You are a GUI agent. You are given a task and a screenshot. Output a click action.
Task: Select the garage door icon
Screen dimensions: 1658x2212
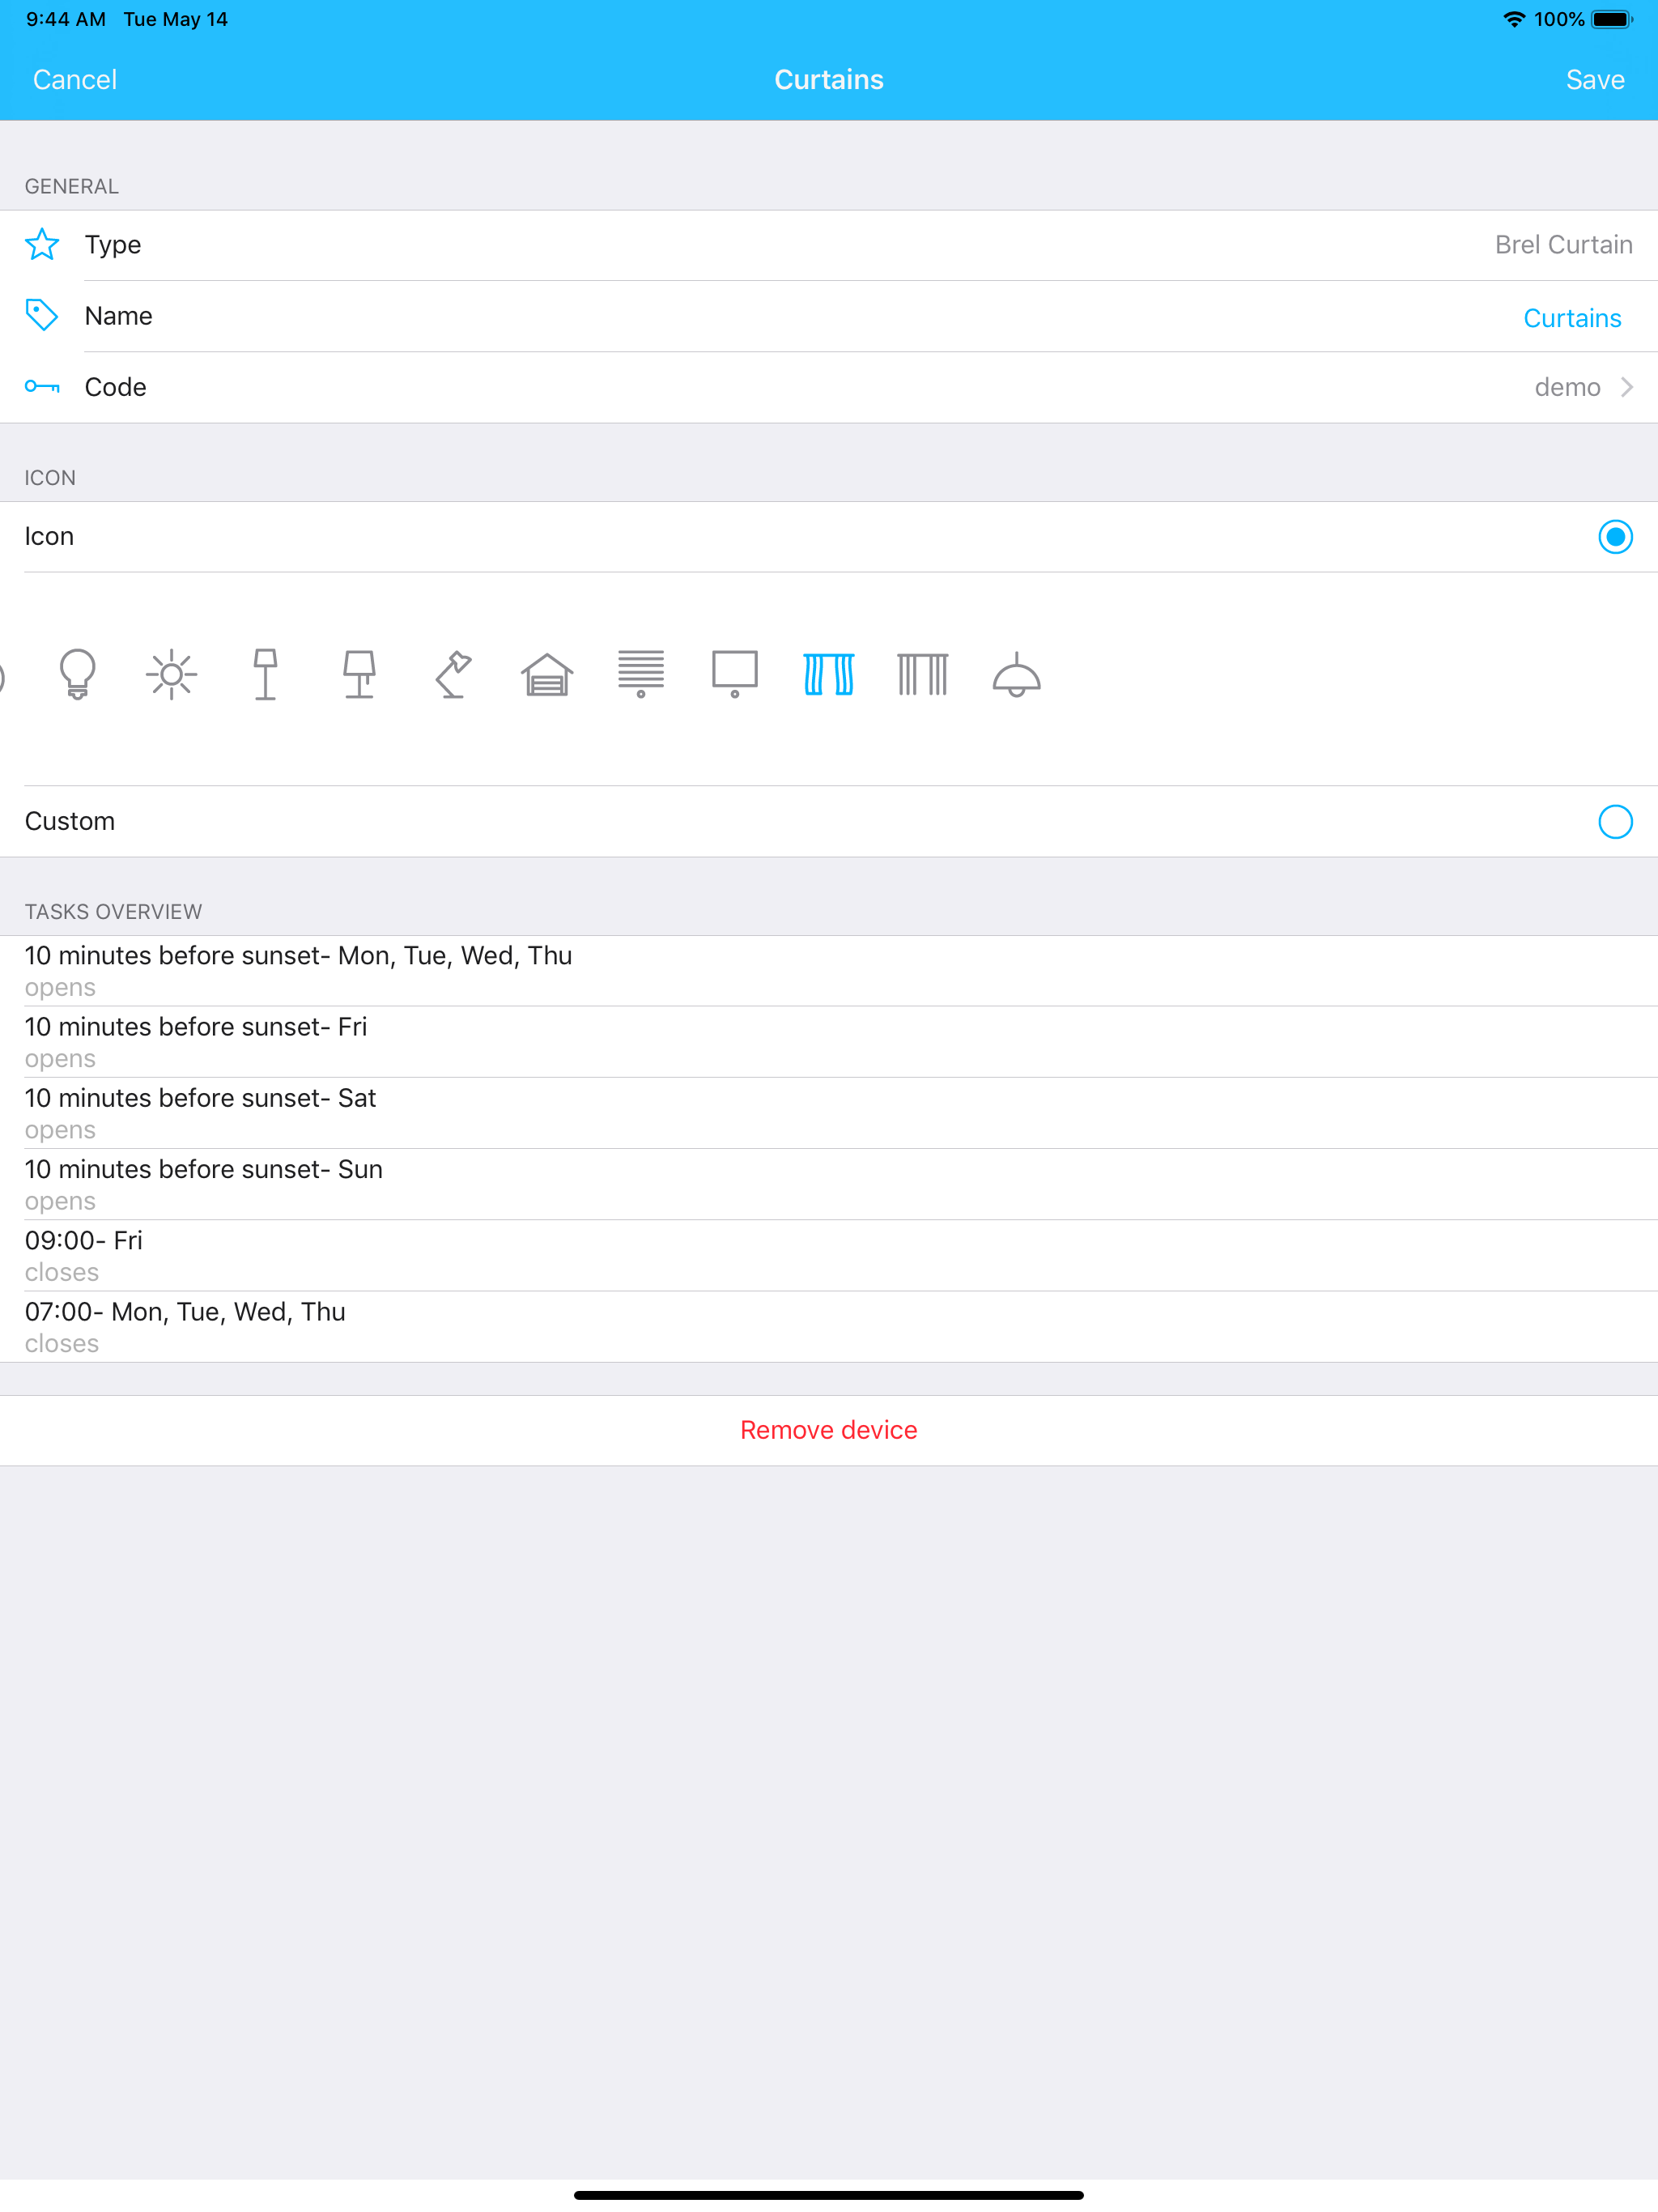pos(547,674)
